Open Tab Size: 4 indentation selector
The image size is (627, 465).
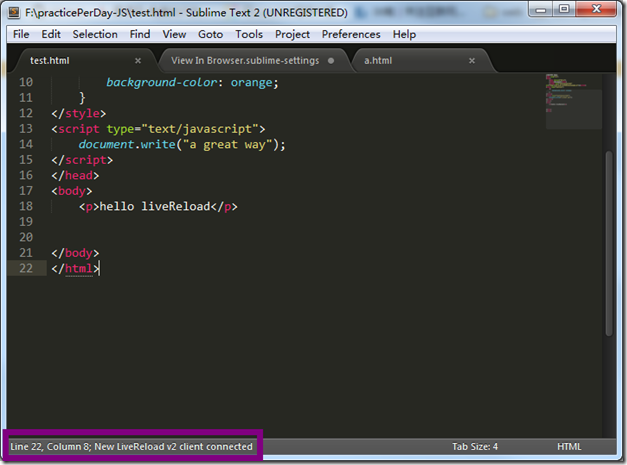pos(475,446)
